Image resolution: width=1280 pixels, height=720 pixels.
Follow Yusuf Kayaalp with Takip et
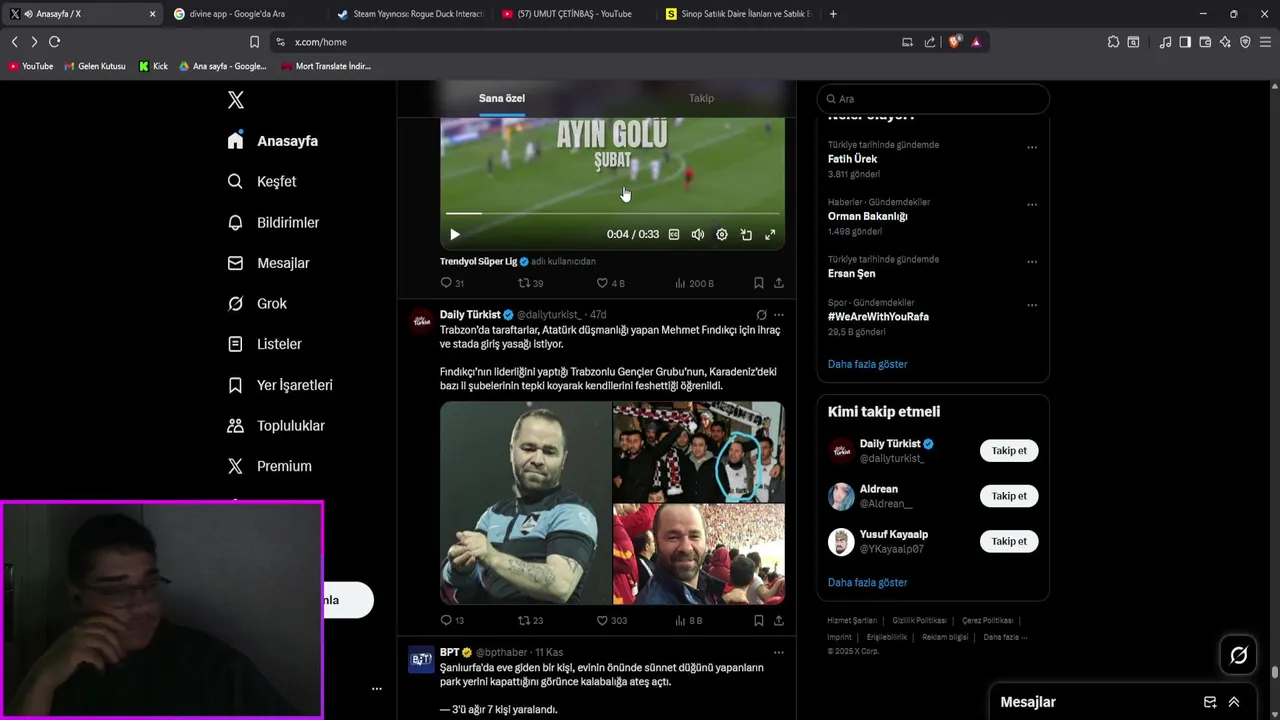(x=1009, y=541)
